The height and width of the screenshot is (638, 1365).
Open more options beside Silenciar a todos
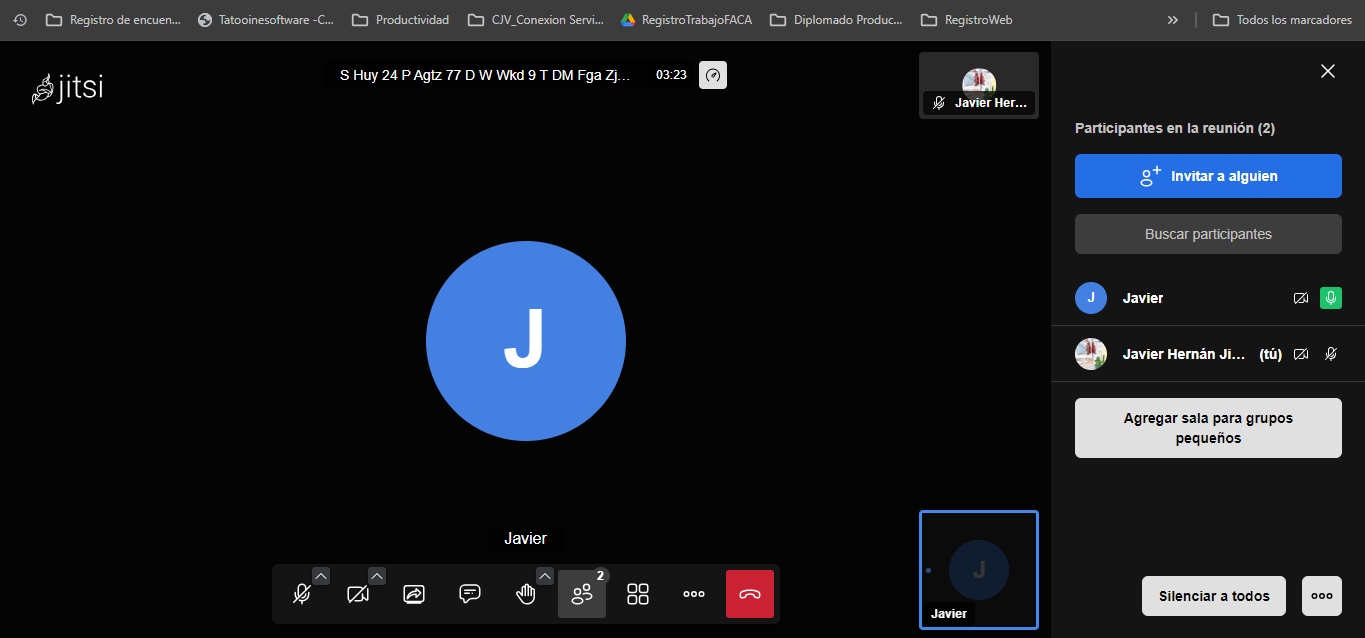[1322, 596]
